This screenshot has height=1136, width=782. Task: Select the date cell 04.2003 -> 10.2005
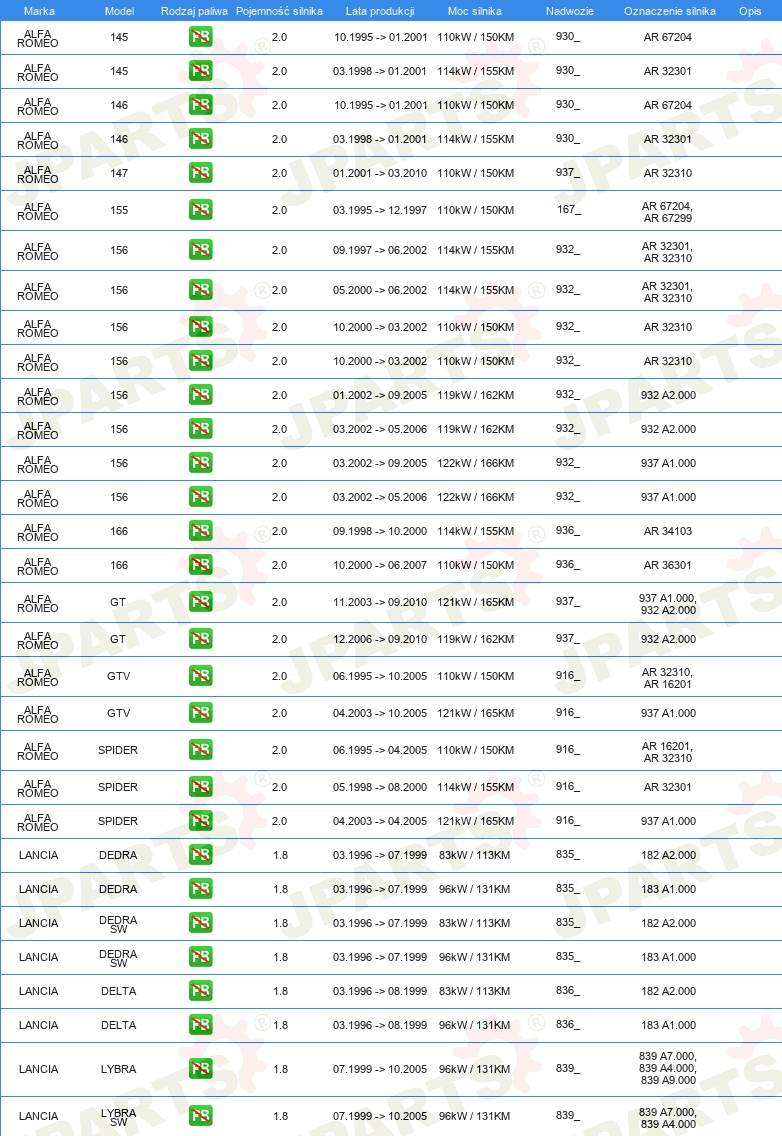380,713
